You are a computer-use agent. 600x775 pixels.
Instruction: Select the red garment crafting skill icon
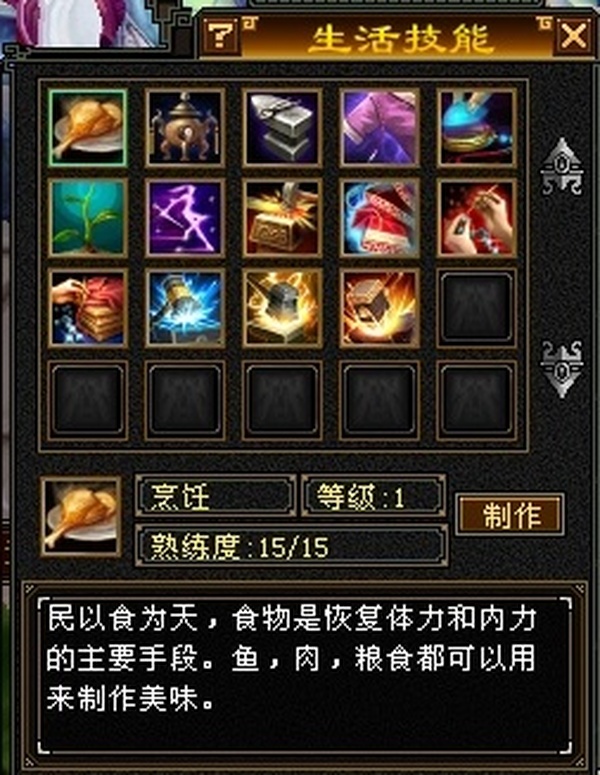(x=380, y=218)
